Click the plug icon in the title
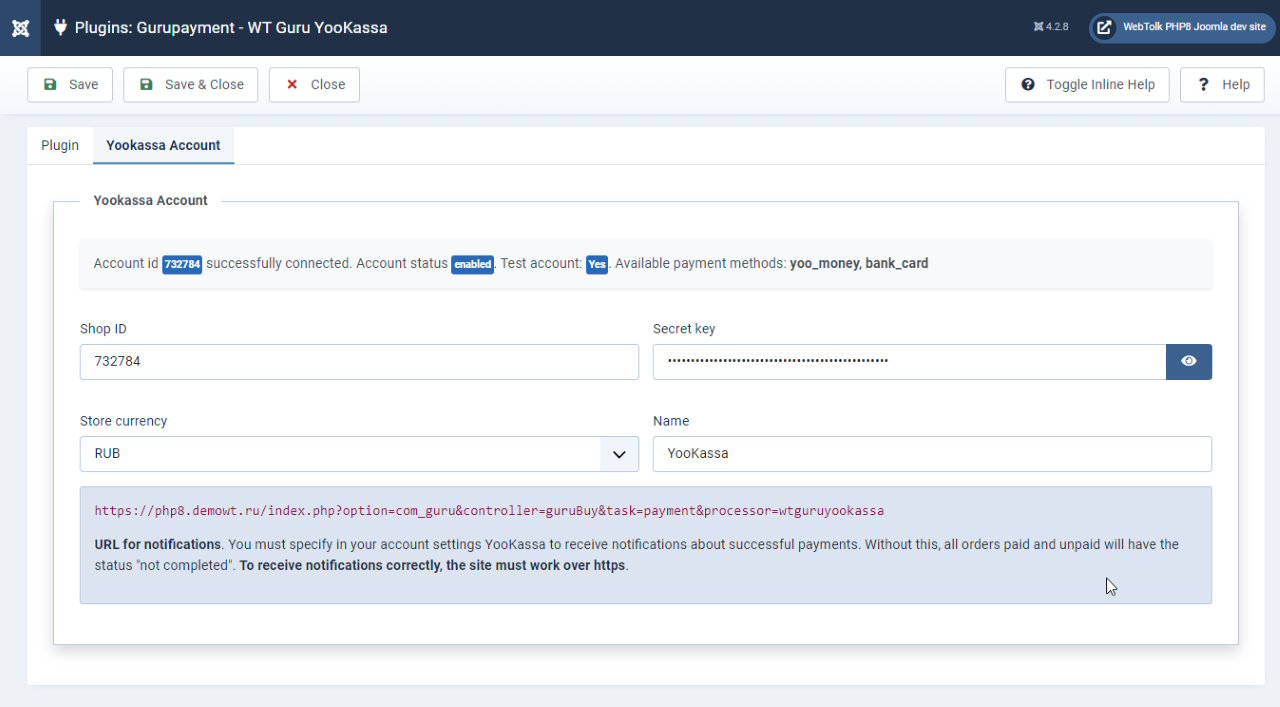The height and width of the screenshot is (707, 1280). 60,28
